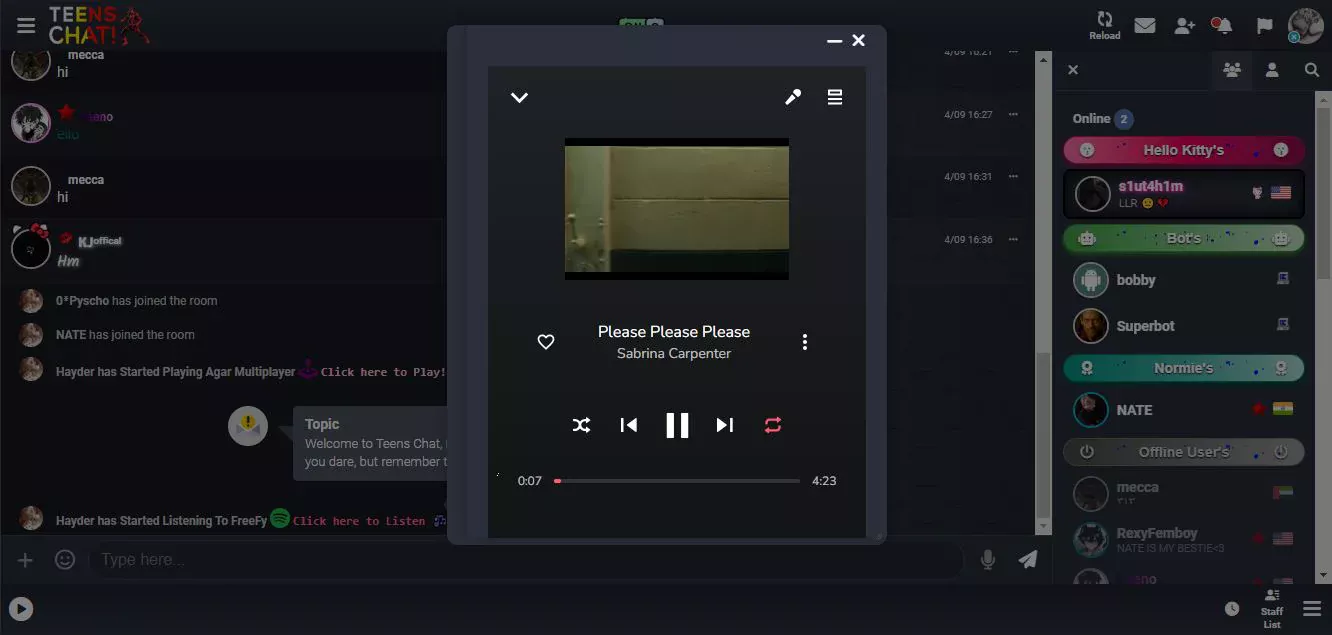Open the clock icon in bottom bar
The height and width of the screenshot is (635, 1332).
pos(1232,609)
